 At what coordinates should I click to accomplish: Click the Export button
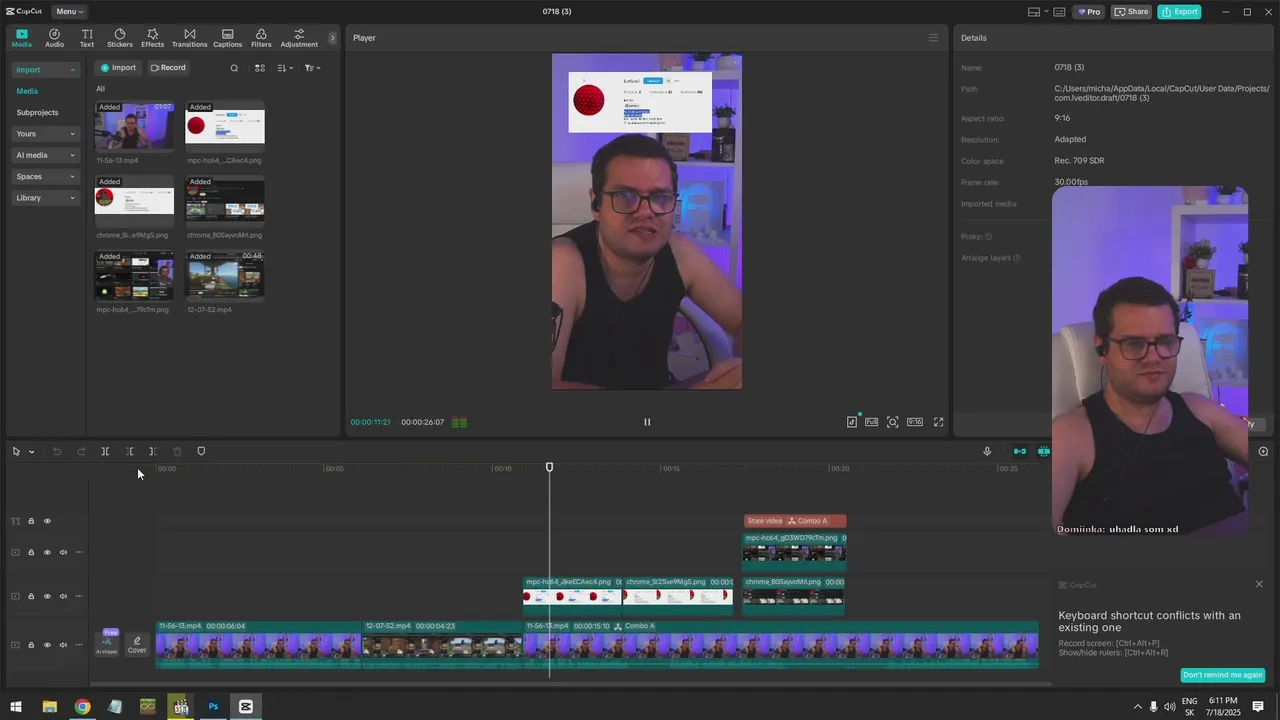coord(1179,12)
